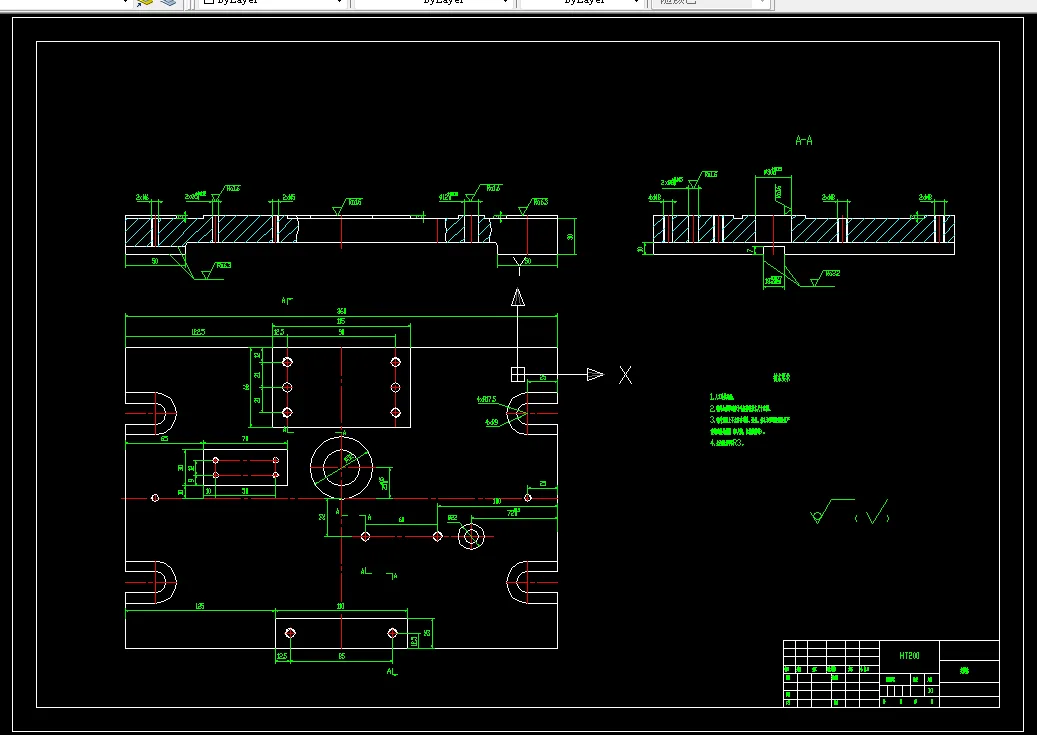Image resolution: width=1037 pixels, height=735 pixels.
Task: Select the A-A section view title
Action: pos(804,140)
